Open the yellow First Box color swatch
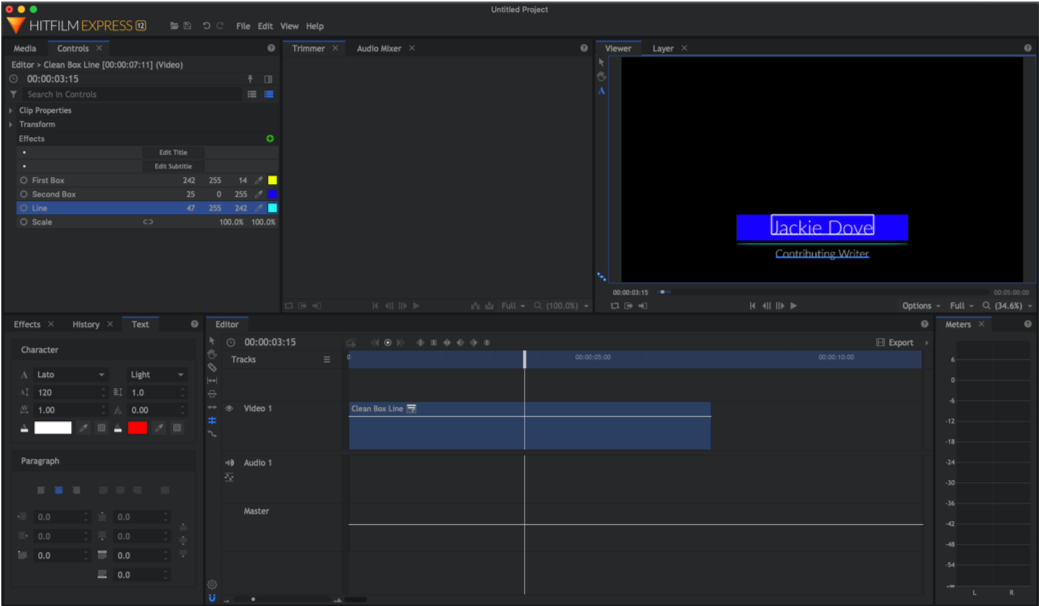 (x=272, y=180)
